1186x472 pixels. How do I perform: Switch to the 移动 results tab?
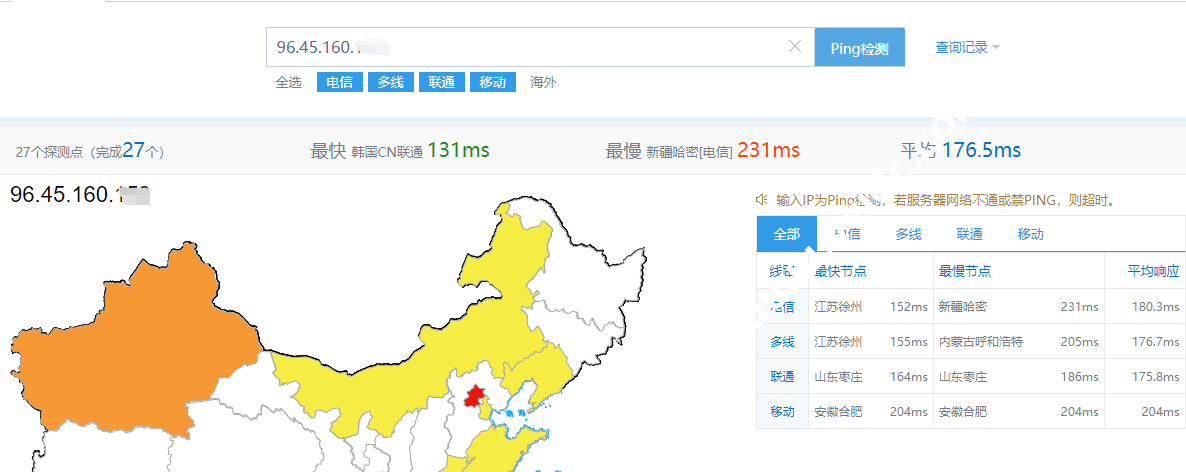pos(1030,234)
